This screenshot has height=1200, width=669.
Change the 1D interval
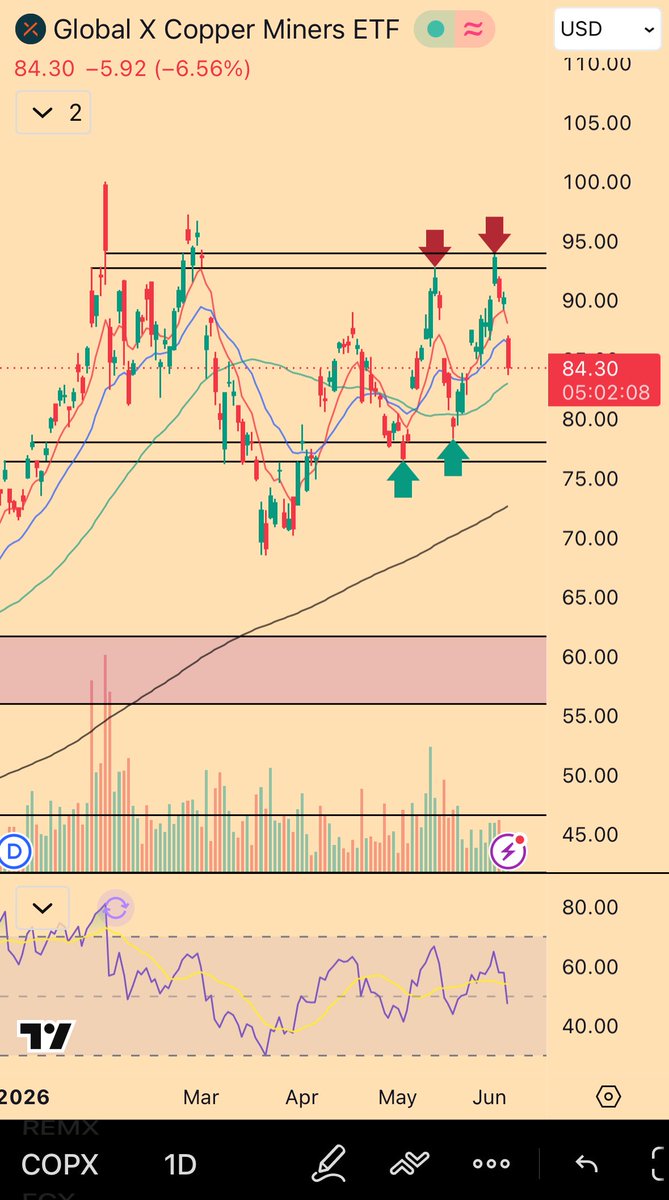(x=180, y=1165)
